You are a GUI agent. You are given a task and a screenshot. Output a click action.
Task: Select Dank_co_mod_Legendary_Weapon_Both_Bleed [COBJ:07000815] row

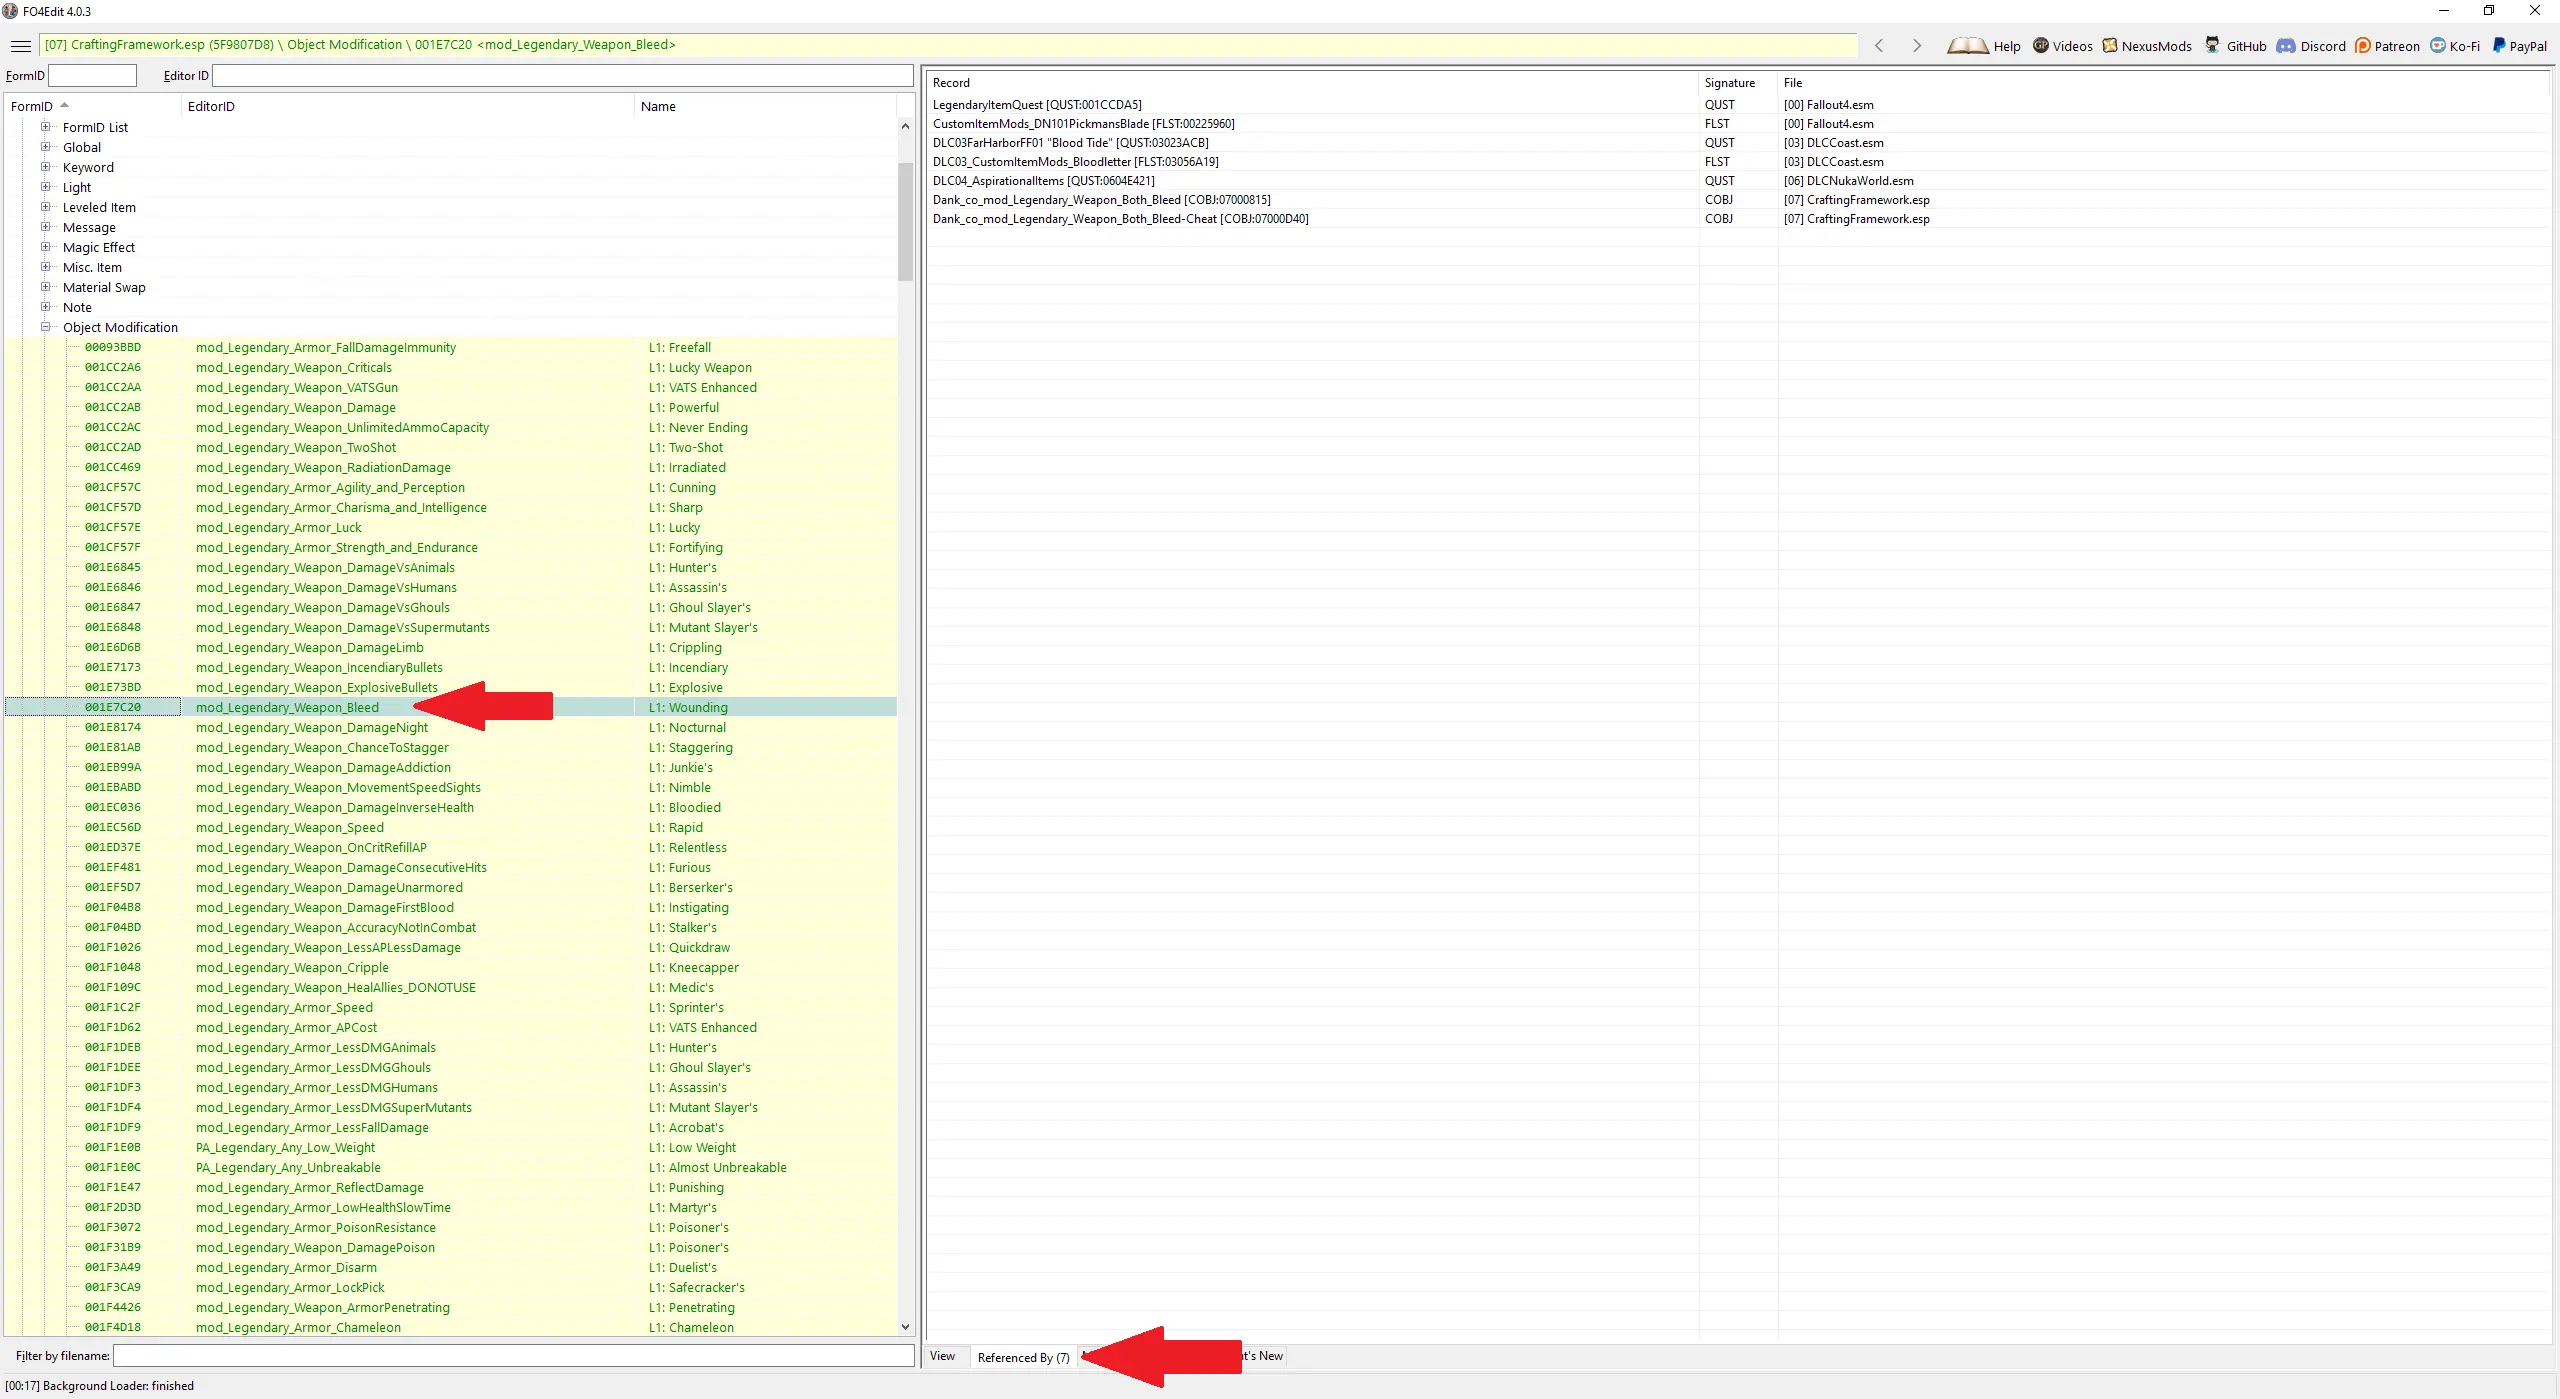(1737, 200)
